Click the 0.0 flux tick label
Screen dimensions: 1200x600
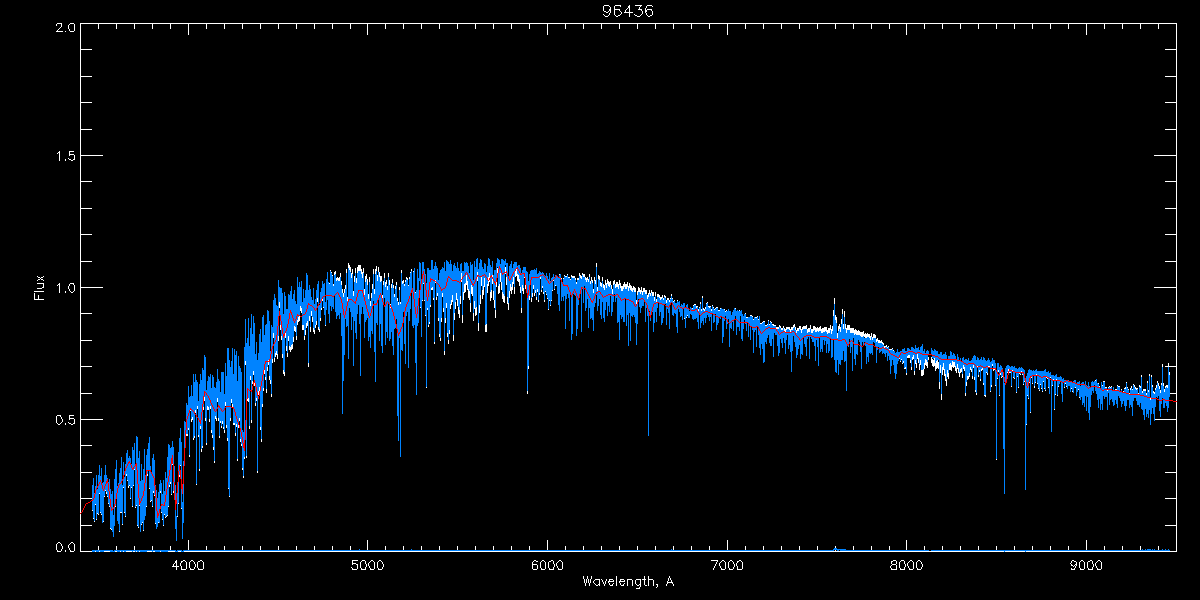(x=64, y=548)
